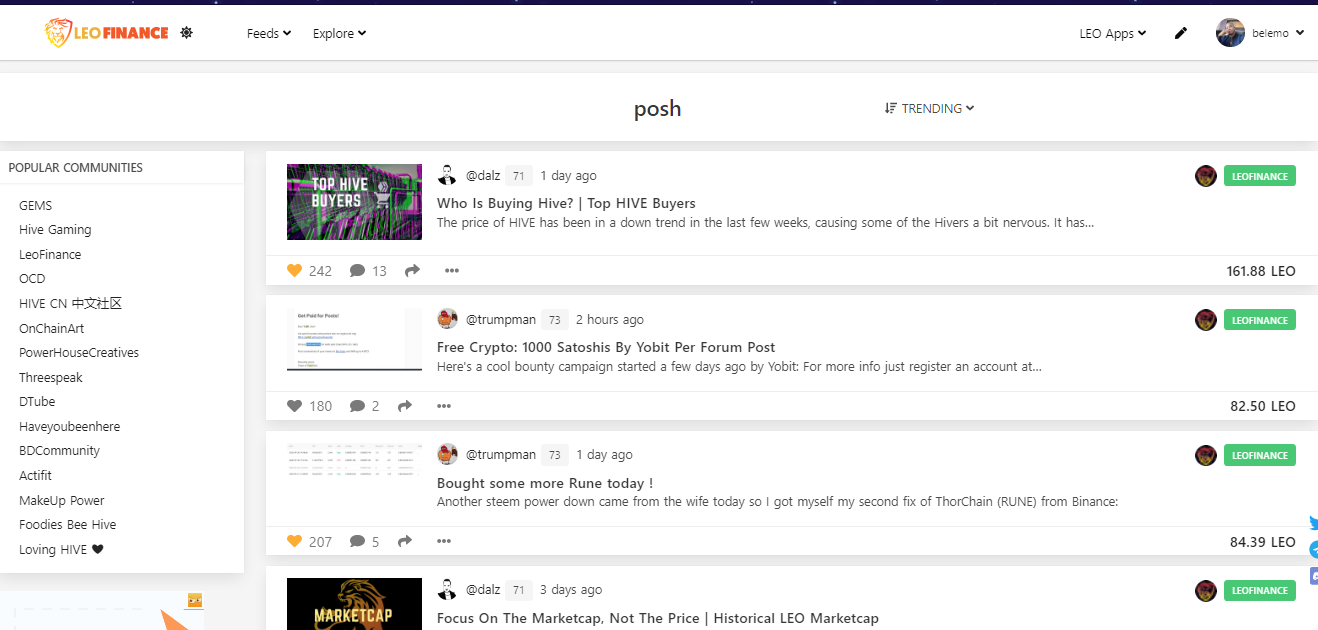Click the belemo profile avatar

click(1230, 33)
